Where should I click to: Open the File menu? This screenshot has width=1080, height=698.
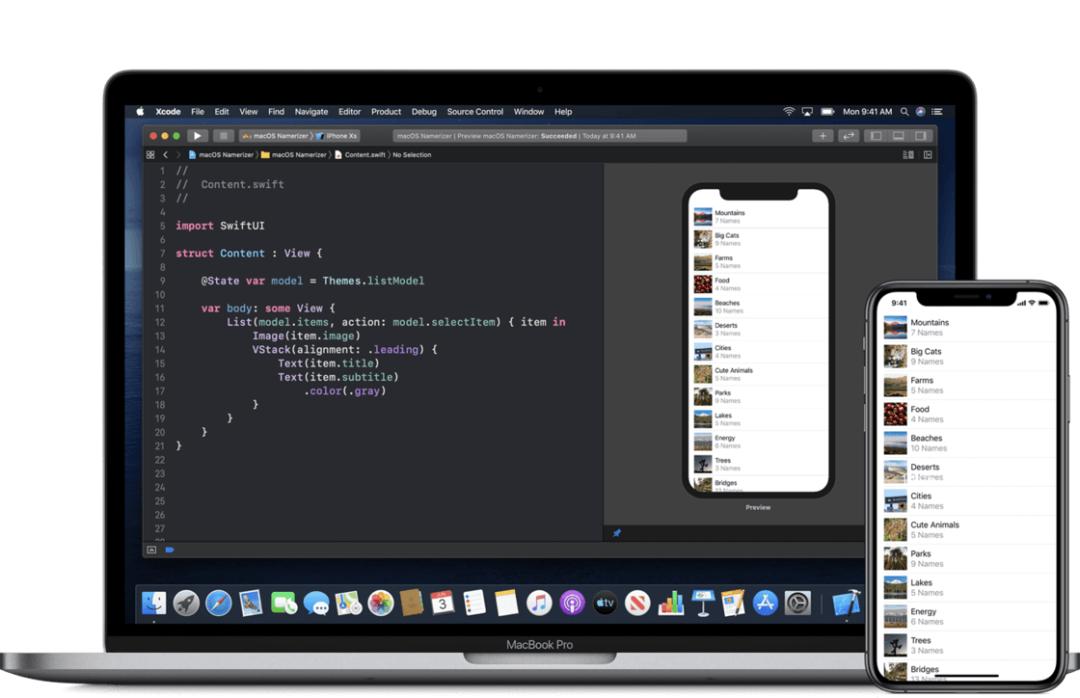pyautogui.click(x=198, y=112)
